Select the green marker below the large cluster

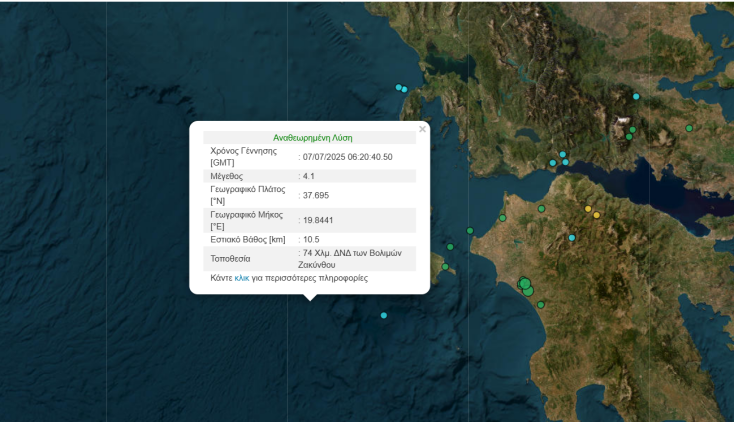[x=541, y=305]
